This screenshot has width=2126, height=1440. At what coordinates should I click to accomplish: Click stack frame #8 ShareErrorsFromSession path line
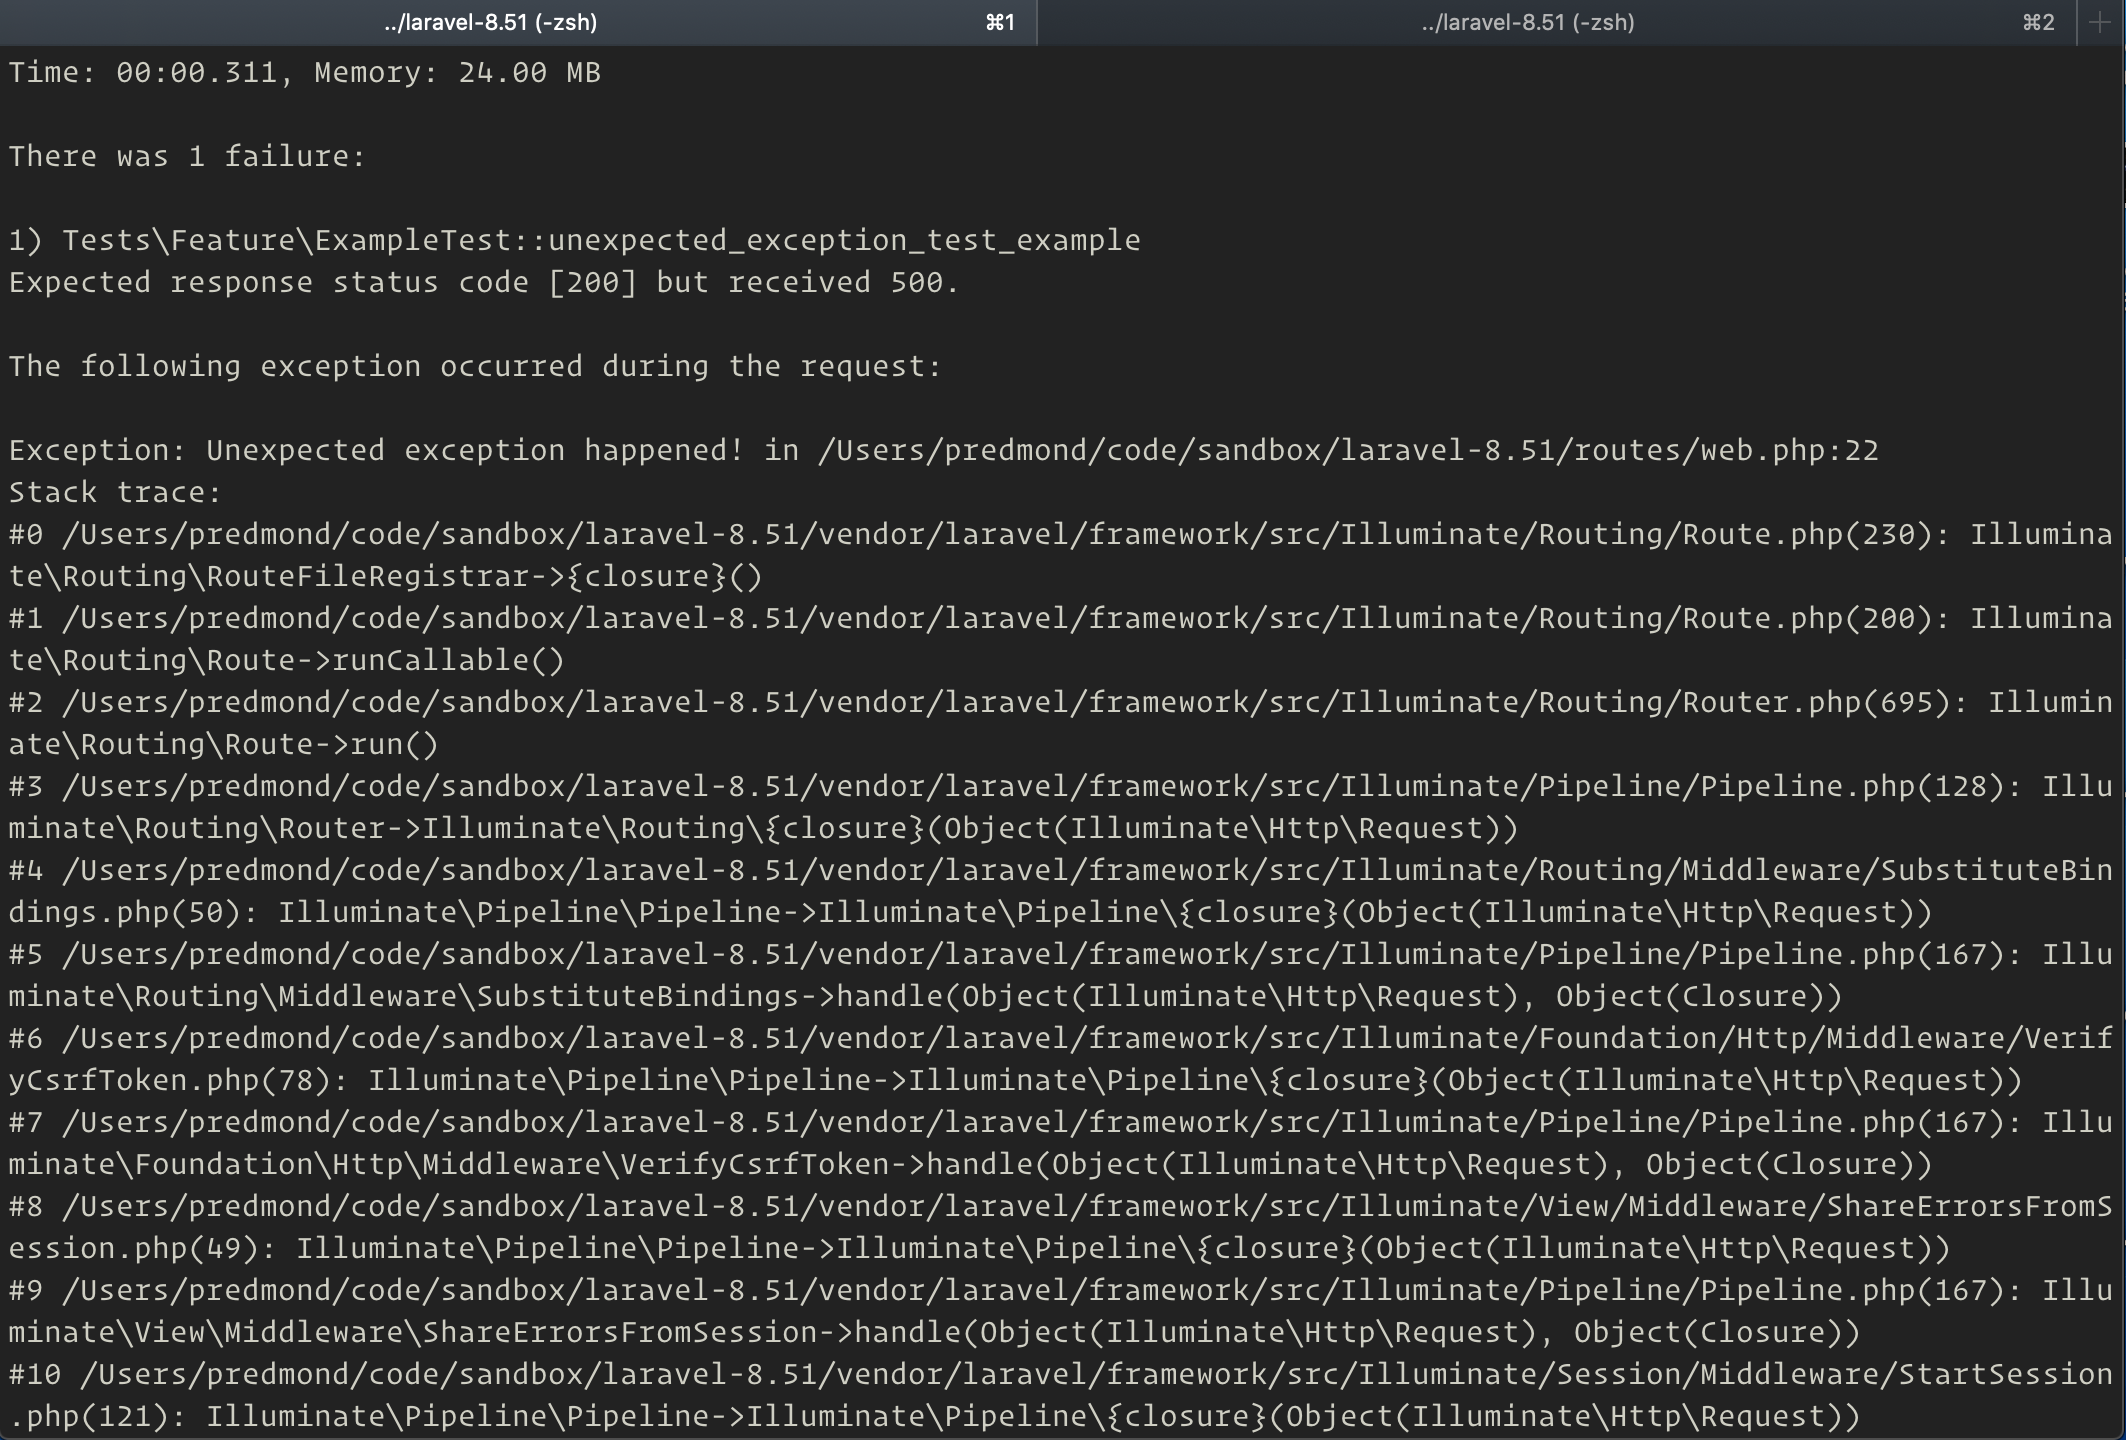[1061, 1207]
